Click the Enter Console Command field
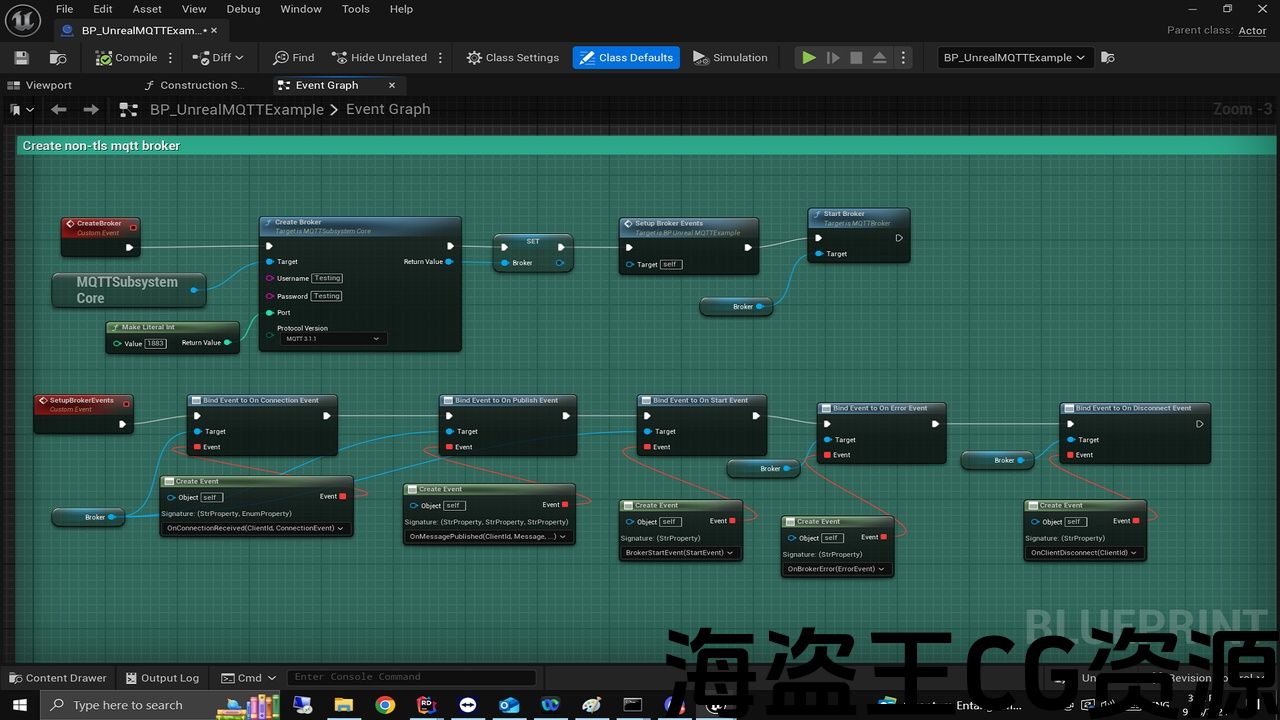 (412, 677)
